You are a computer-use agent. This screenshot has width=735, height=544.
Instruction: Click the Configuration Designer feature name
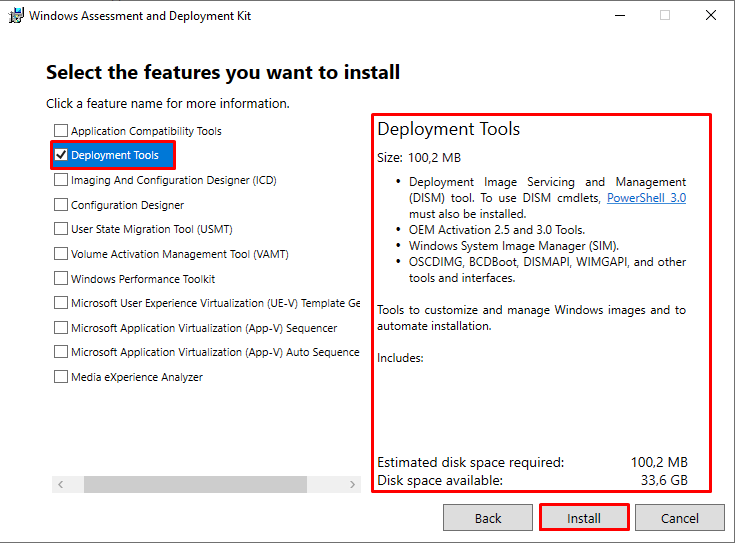point(128,205)
